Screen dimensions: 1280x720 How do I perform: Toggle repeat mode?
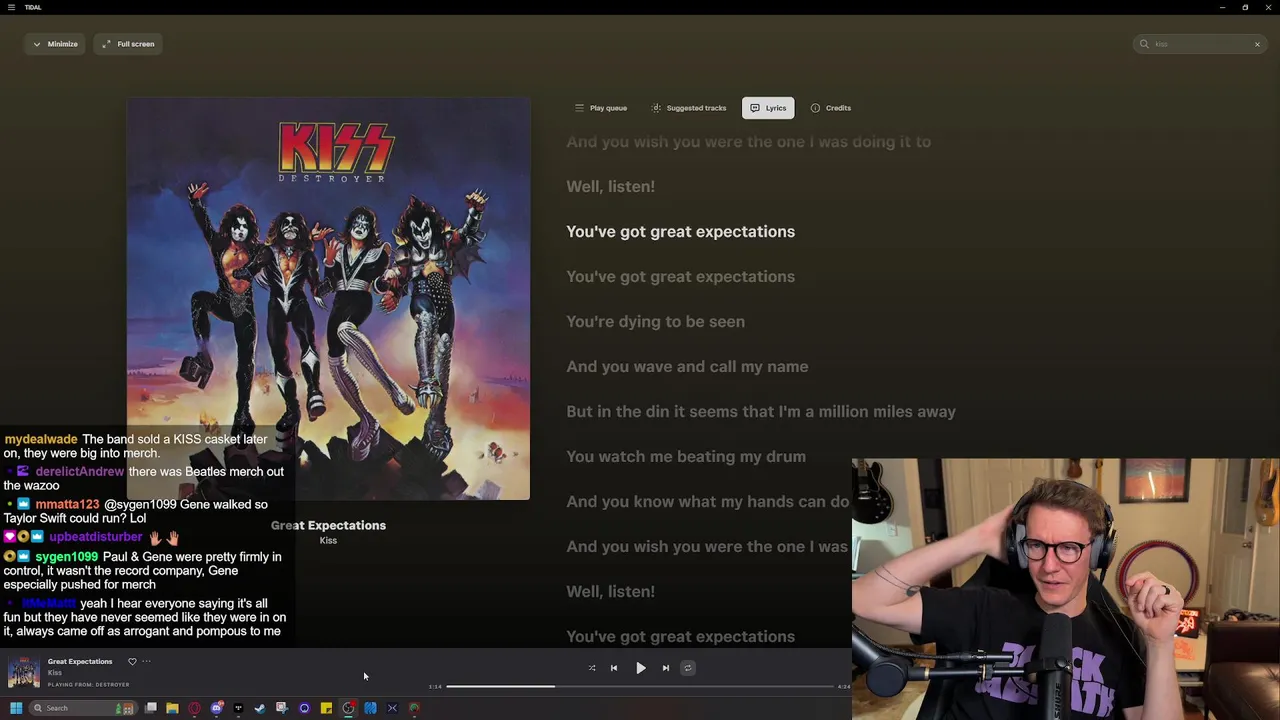pos(688,668)
